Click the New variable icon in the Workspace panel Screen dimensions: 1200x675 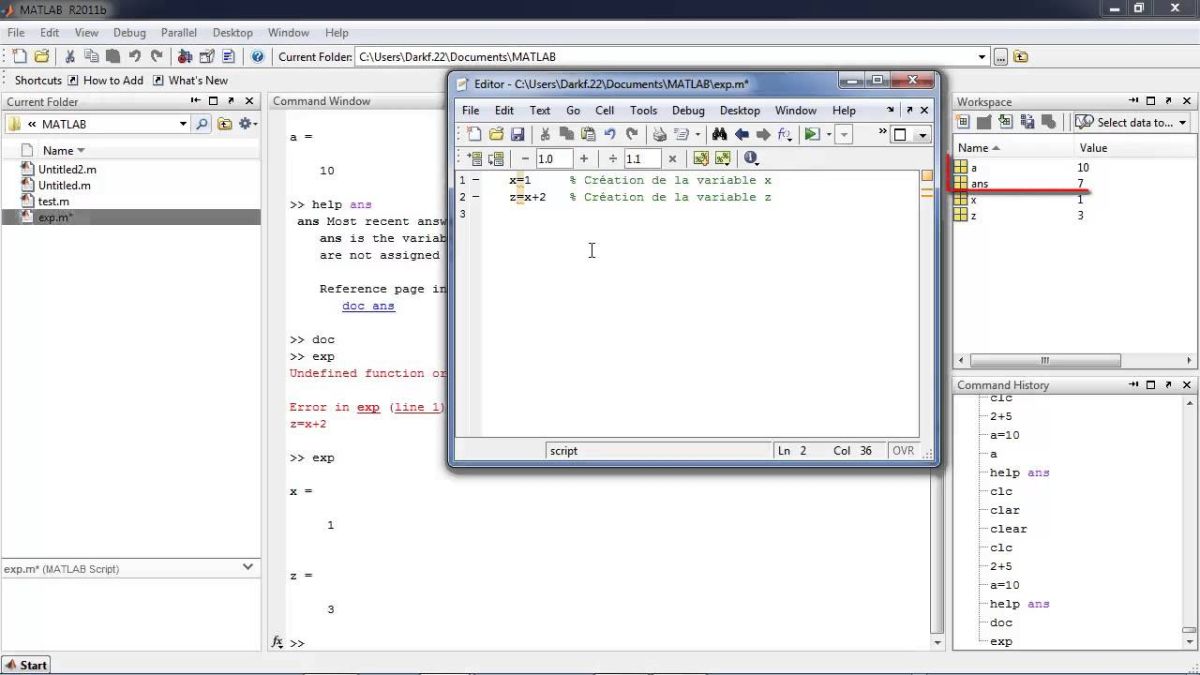coord(963,122)
